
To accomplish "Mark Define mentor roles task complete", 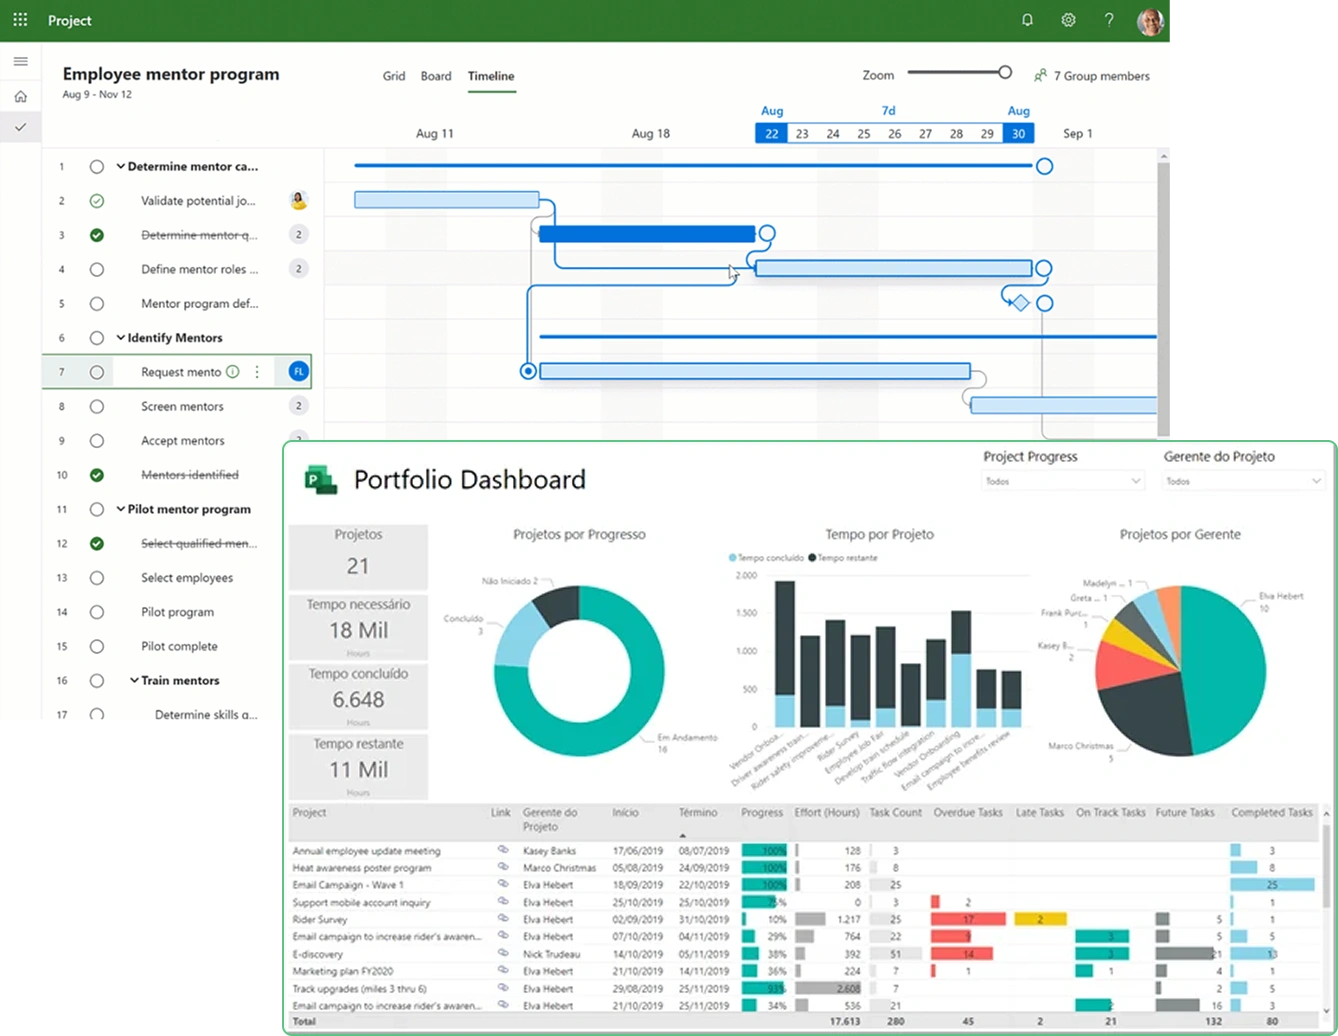I will (96, 269).
